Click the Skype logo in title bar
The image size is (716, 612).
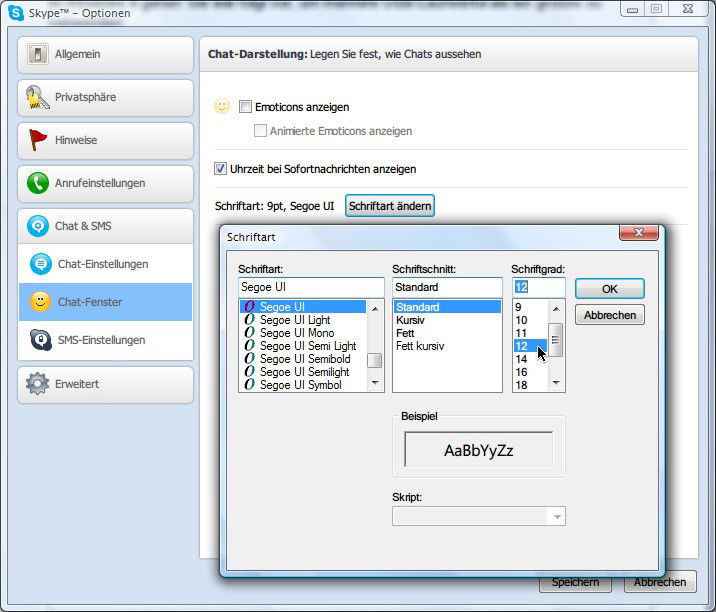(x=16, y=13)
